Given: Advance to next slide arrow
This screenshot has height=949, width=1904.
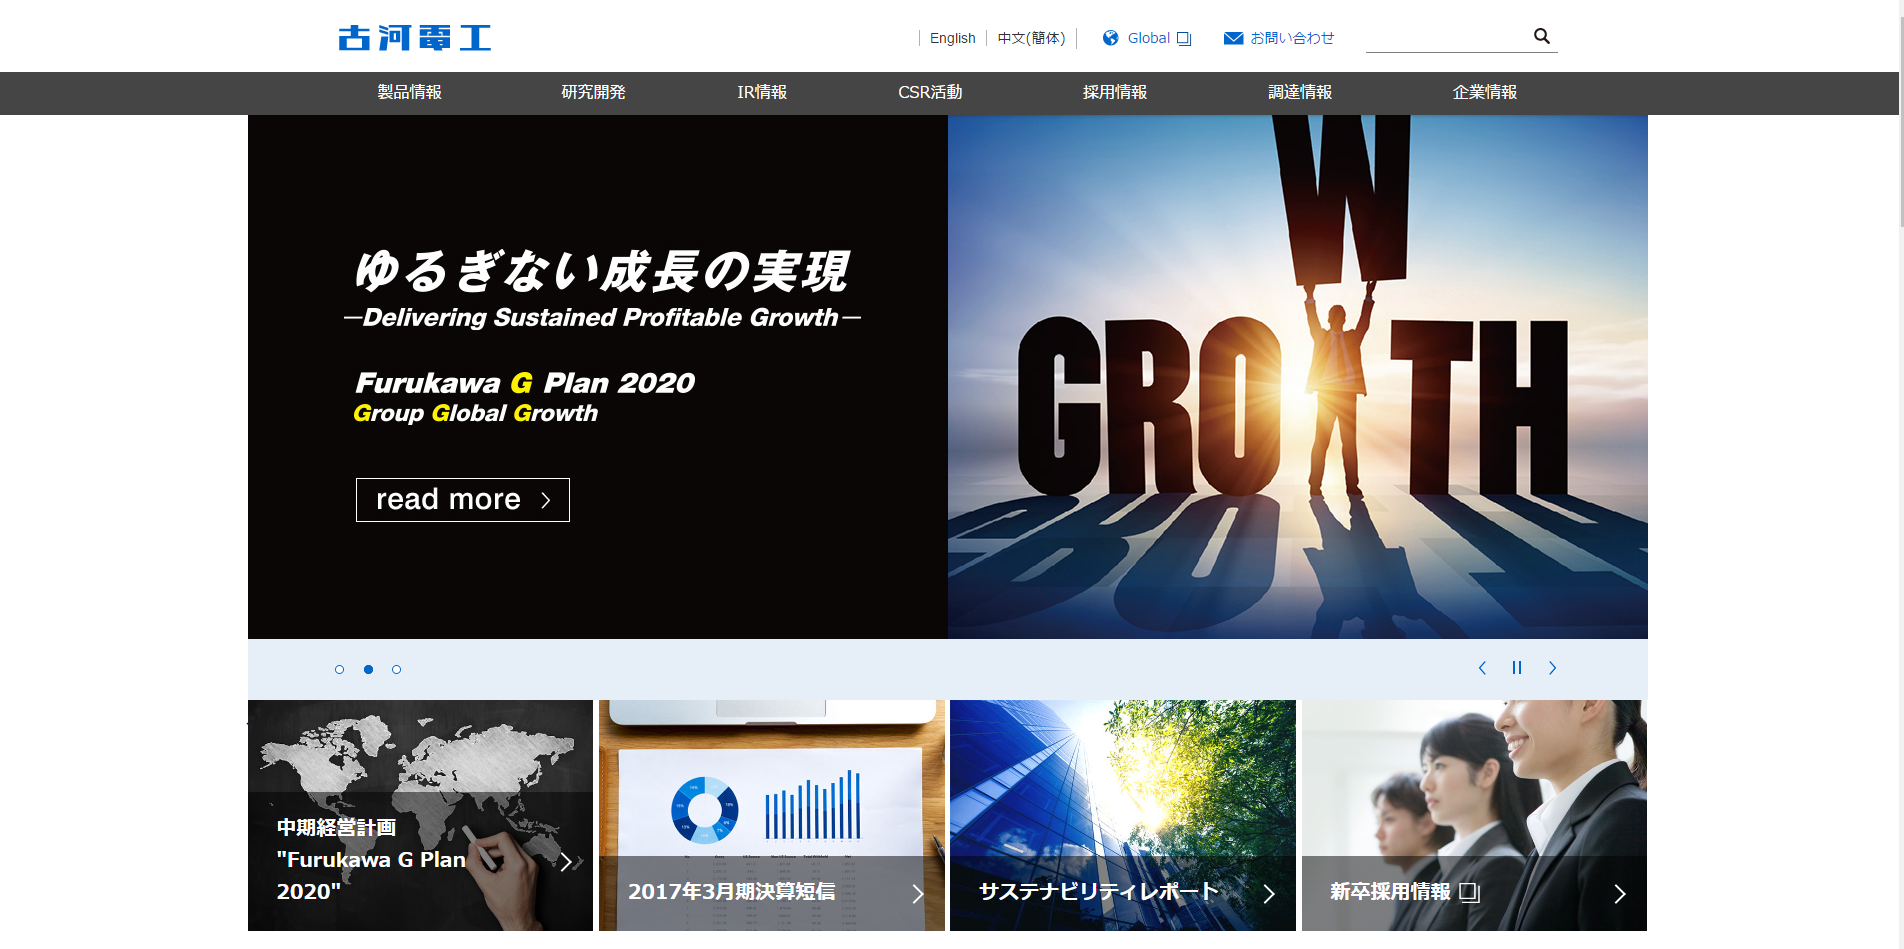Looking at the screenshot, I should click(1552, 668).
